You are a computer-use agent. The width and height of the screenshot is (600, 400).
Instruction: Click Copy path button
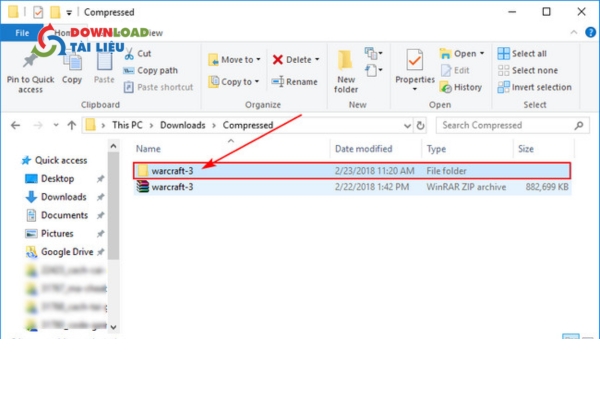click(156, 70)
